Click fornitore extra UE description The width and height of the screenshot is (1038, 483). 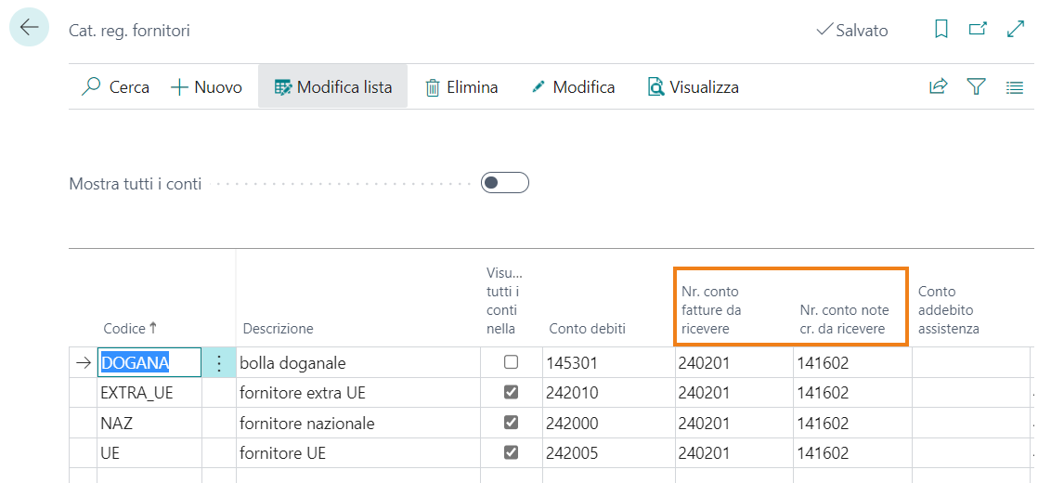coord(358,393)
